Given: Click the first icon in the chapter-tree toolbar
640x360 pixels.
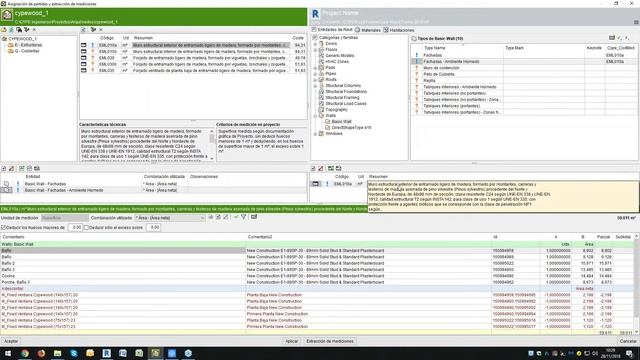Looking at the screenshot, I should click(4, 30).
